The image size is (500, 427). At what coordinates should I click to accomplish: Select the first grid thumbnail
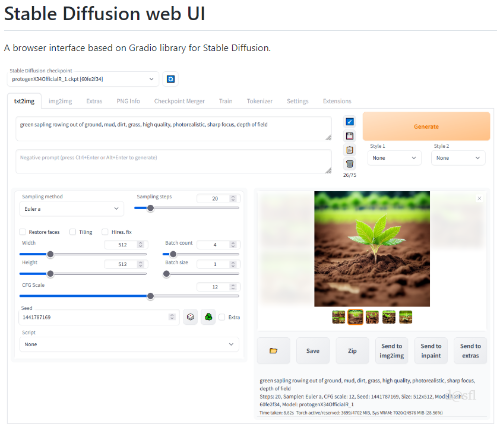(x=339, y=317)
